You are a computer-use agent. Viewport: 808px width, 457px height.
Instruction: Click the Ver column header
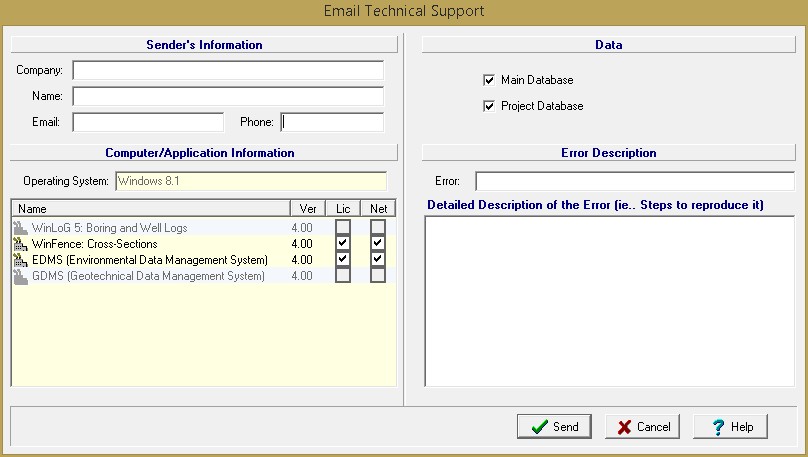308,209
